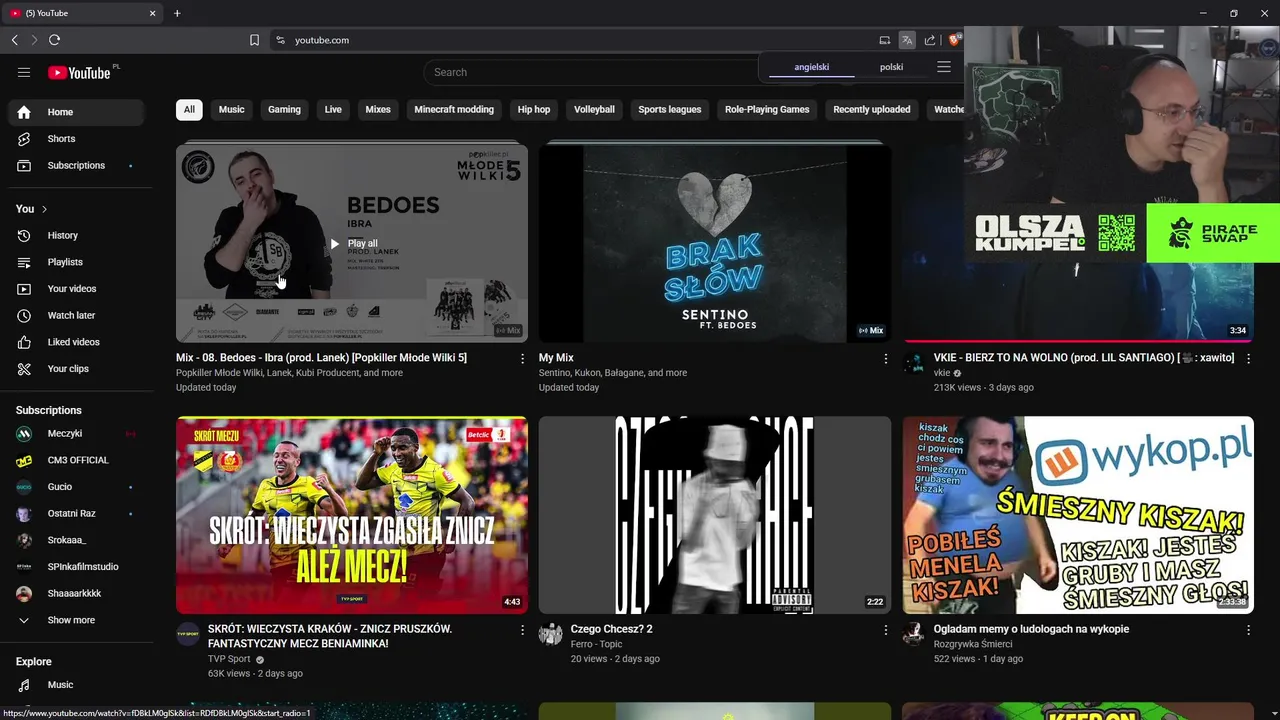Open more options for Bedoes Ibra mix
Screen dimensions: 1280x720
pyautogui.click(x=522, y=358)
